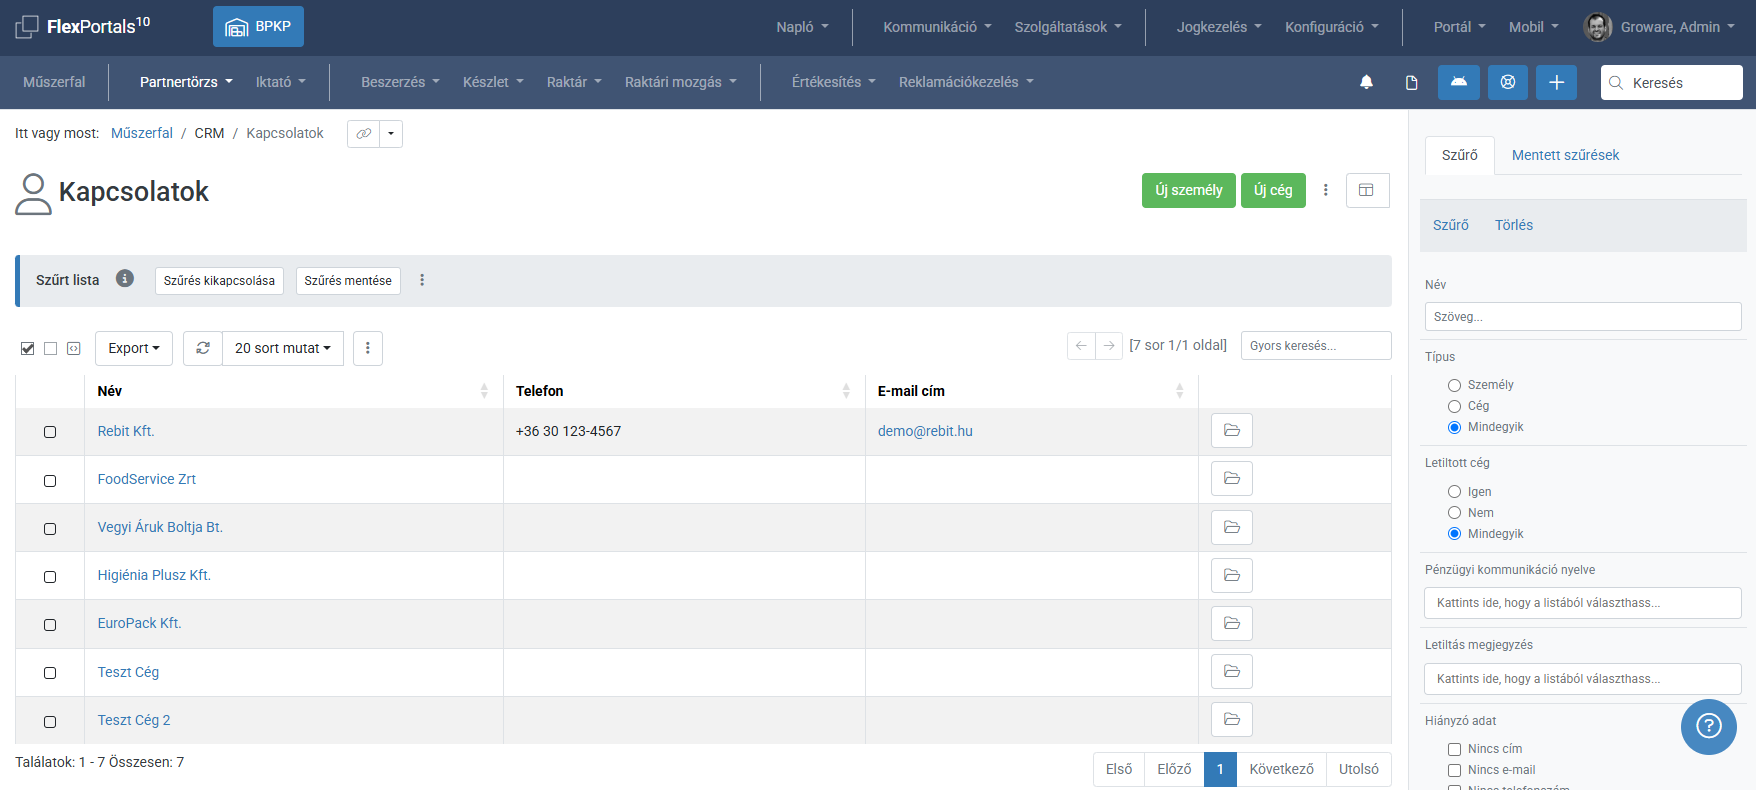Open Letiltás megjegyzés list selector
The height and width of the screenshot is (790, 1756).
pos(1583,679)
